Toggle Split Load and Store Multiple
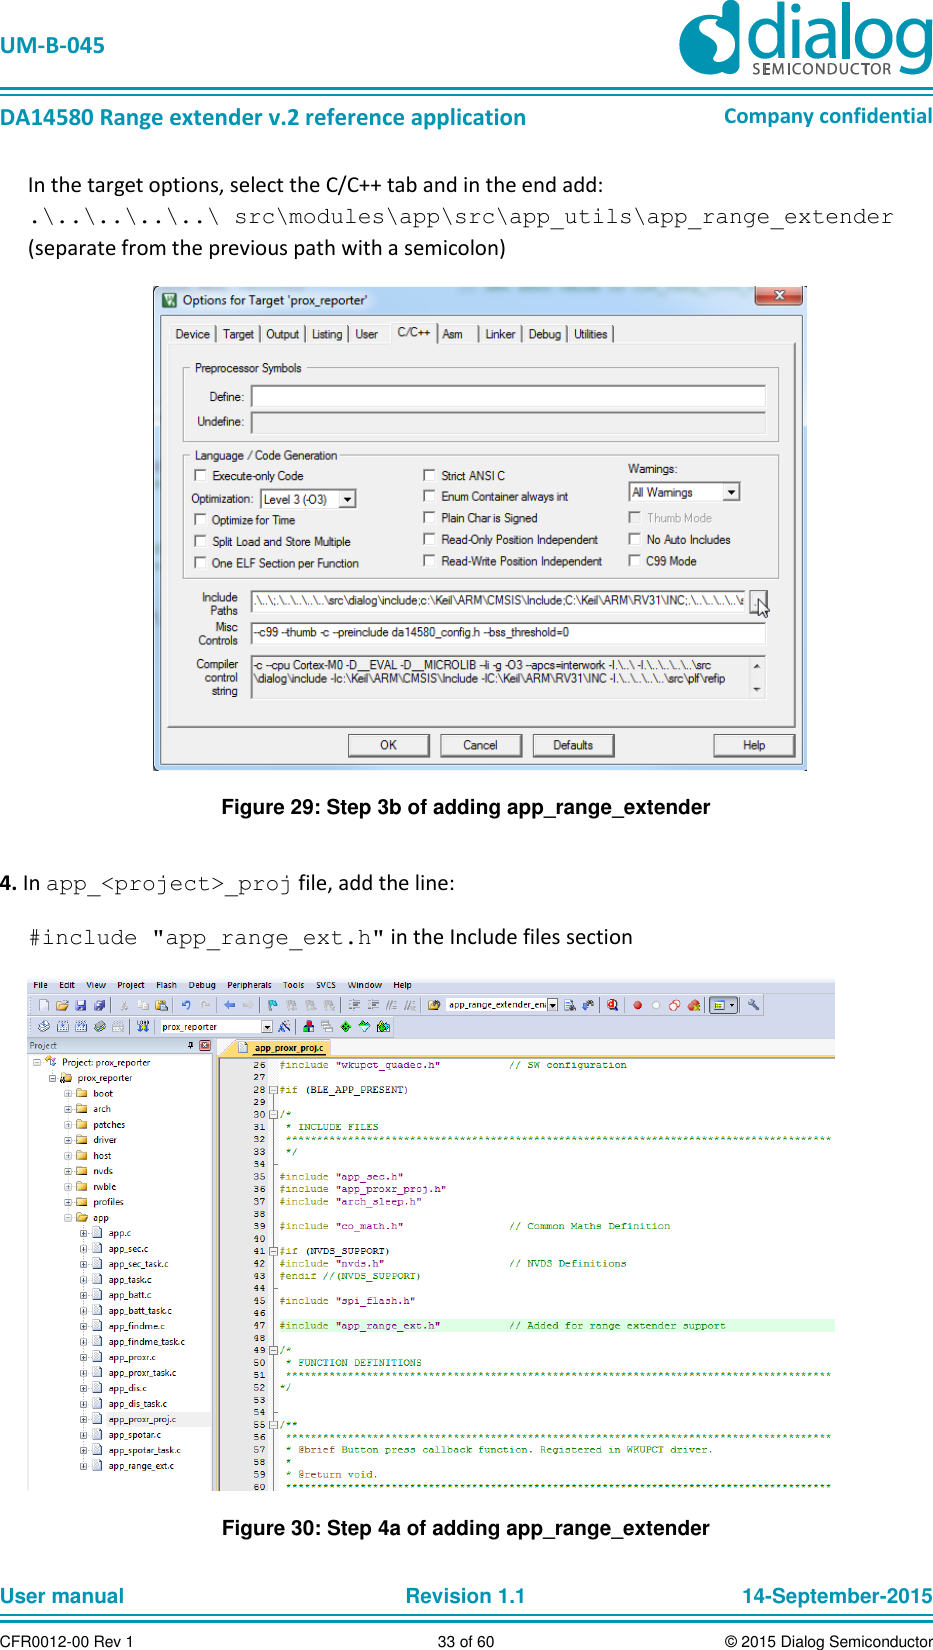933x1650 pixels. (x=200, y=541)
